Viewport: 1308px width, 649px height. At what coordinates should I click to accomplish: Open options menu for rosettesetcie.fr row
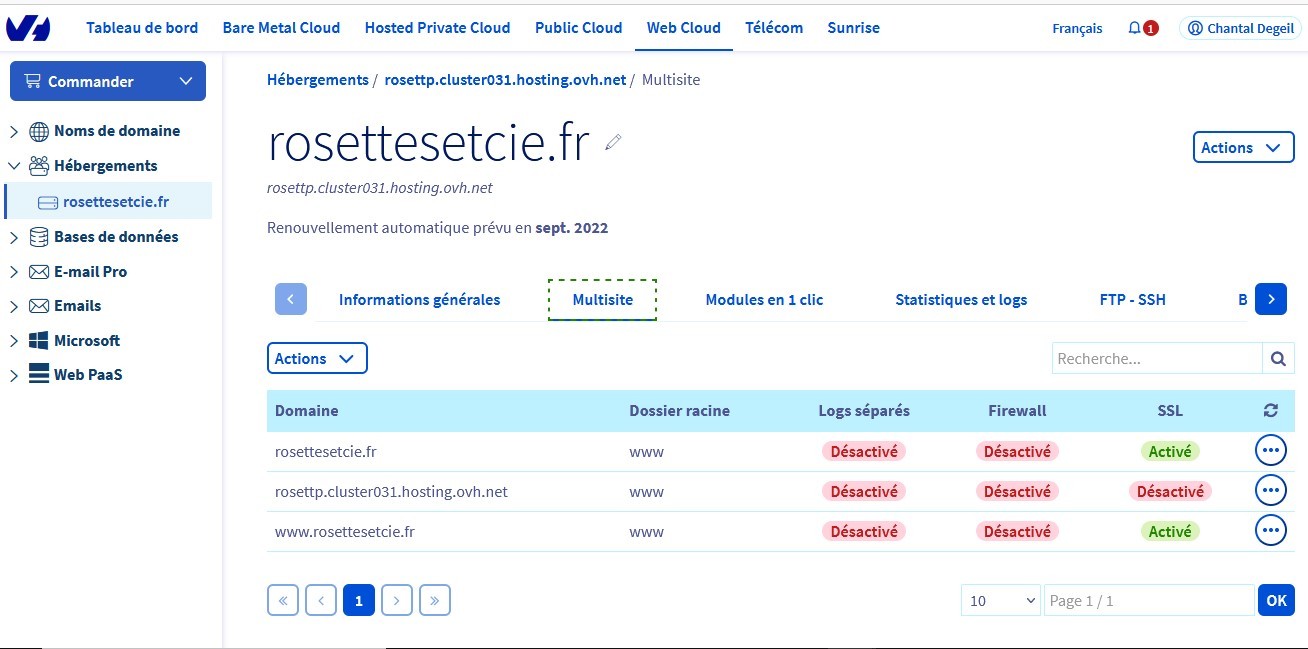(x=1270, y=451)
